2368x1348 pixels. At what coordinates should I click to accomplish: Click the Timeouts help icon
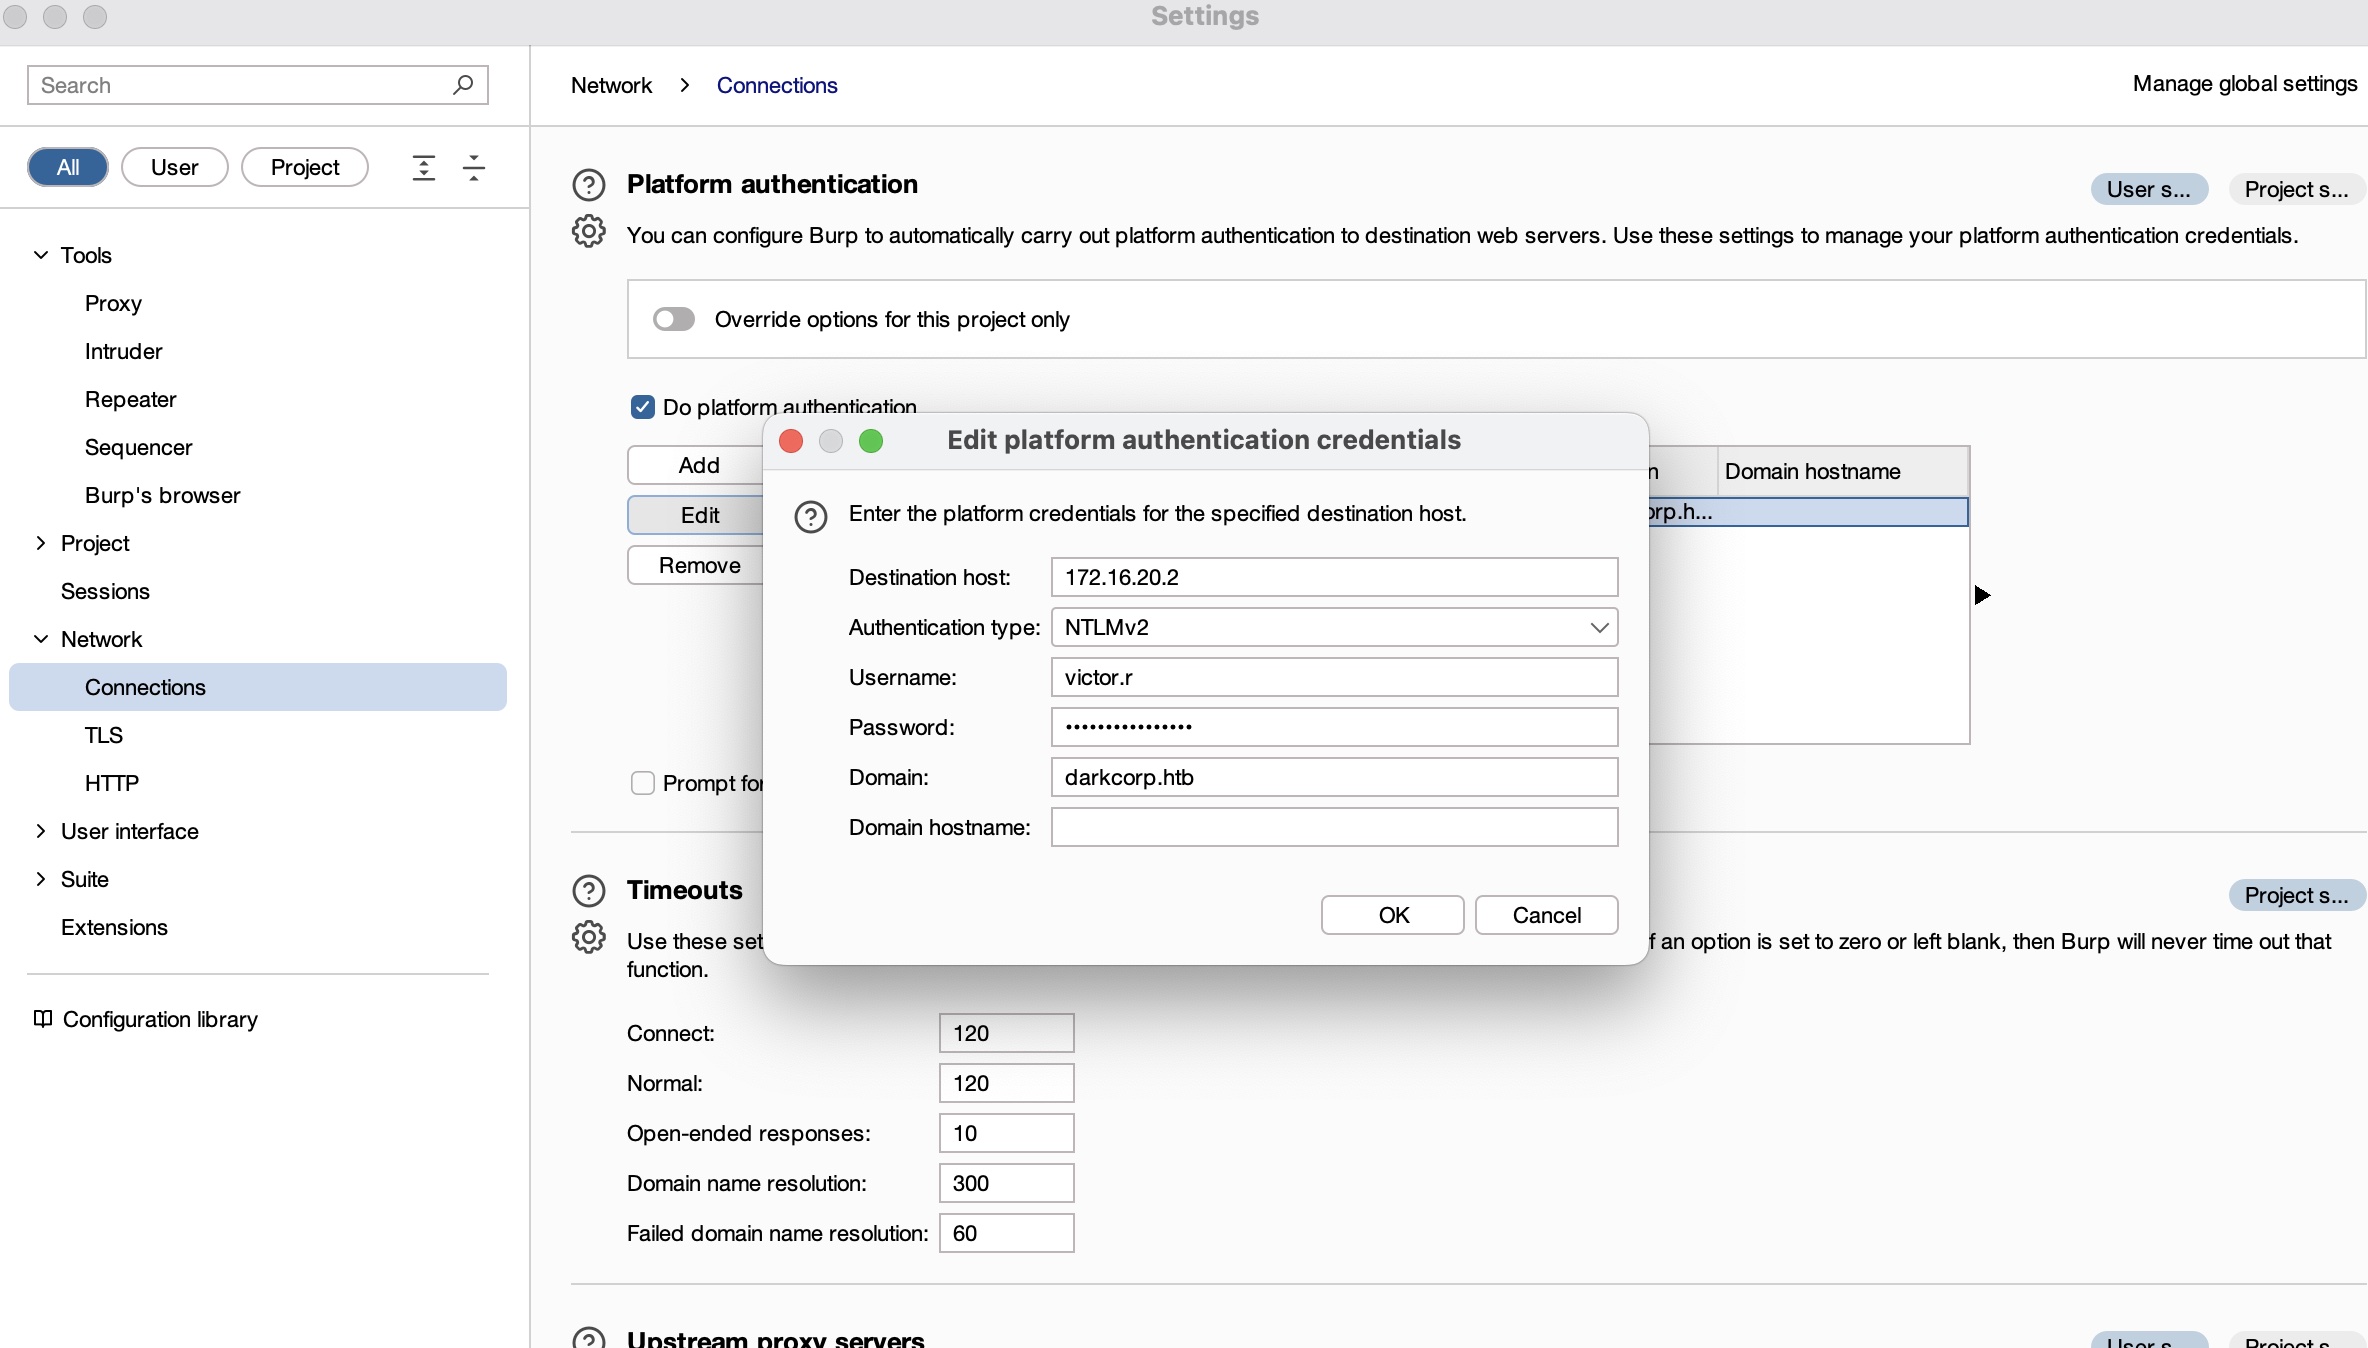coord(588,890)
